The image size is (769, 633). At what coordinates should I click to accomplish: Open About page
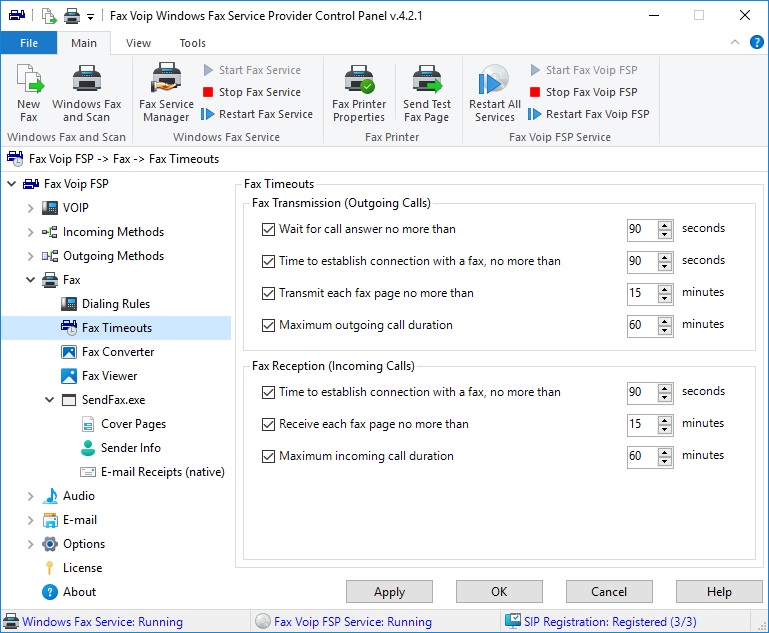coord(79,592)
